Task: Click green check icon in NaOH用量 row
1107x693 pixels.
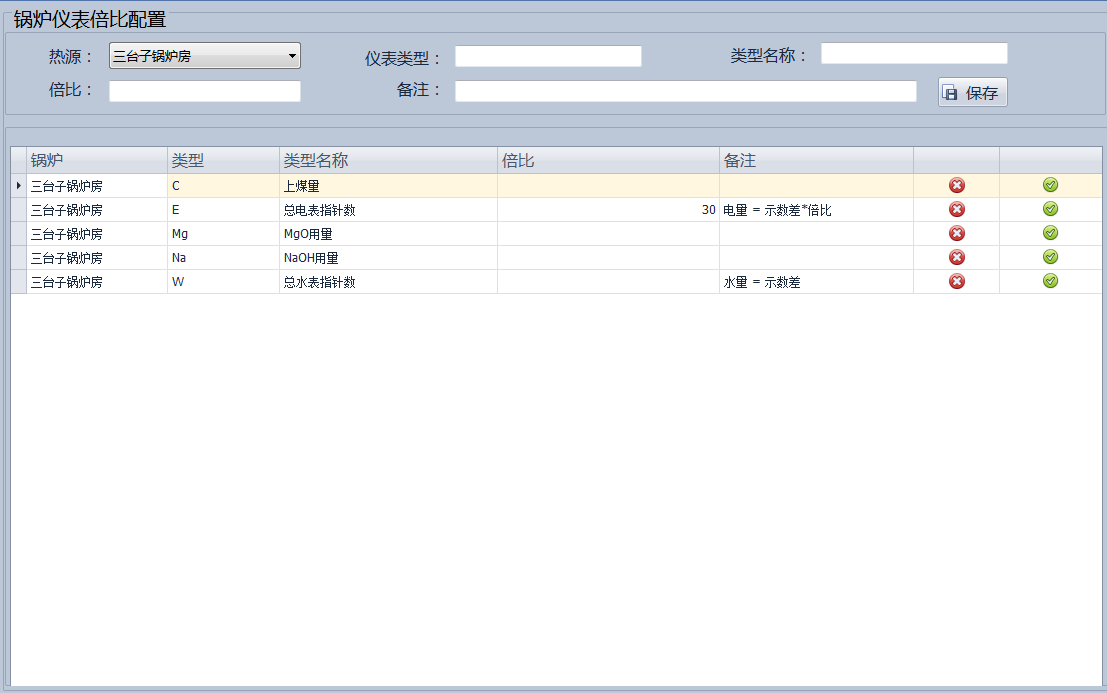Action: pos(1050,257)
